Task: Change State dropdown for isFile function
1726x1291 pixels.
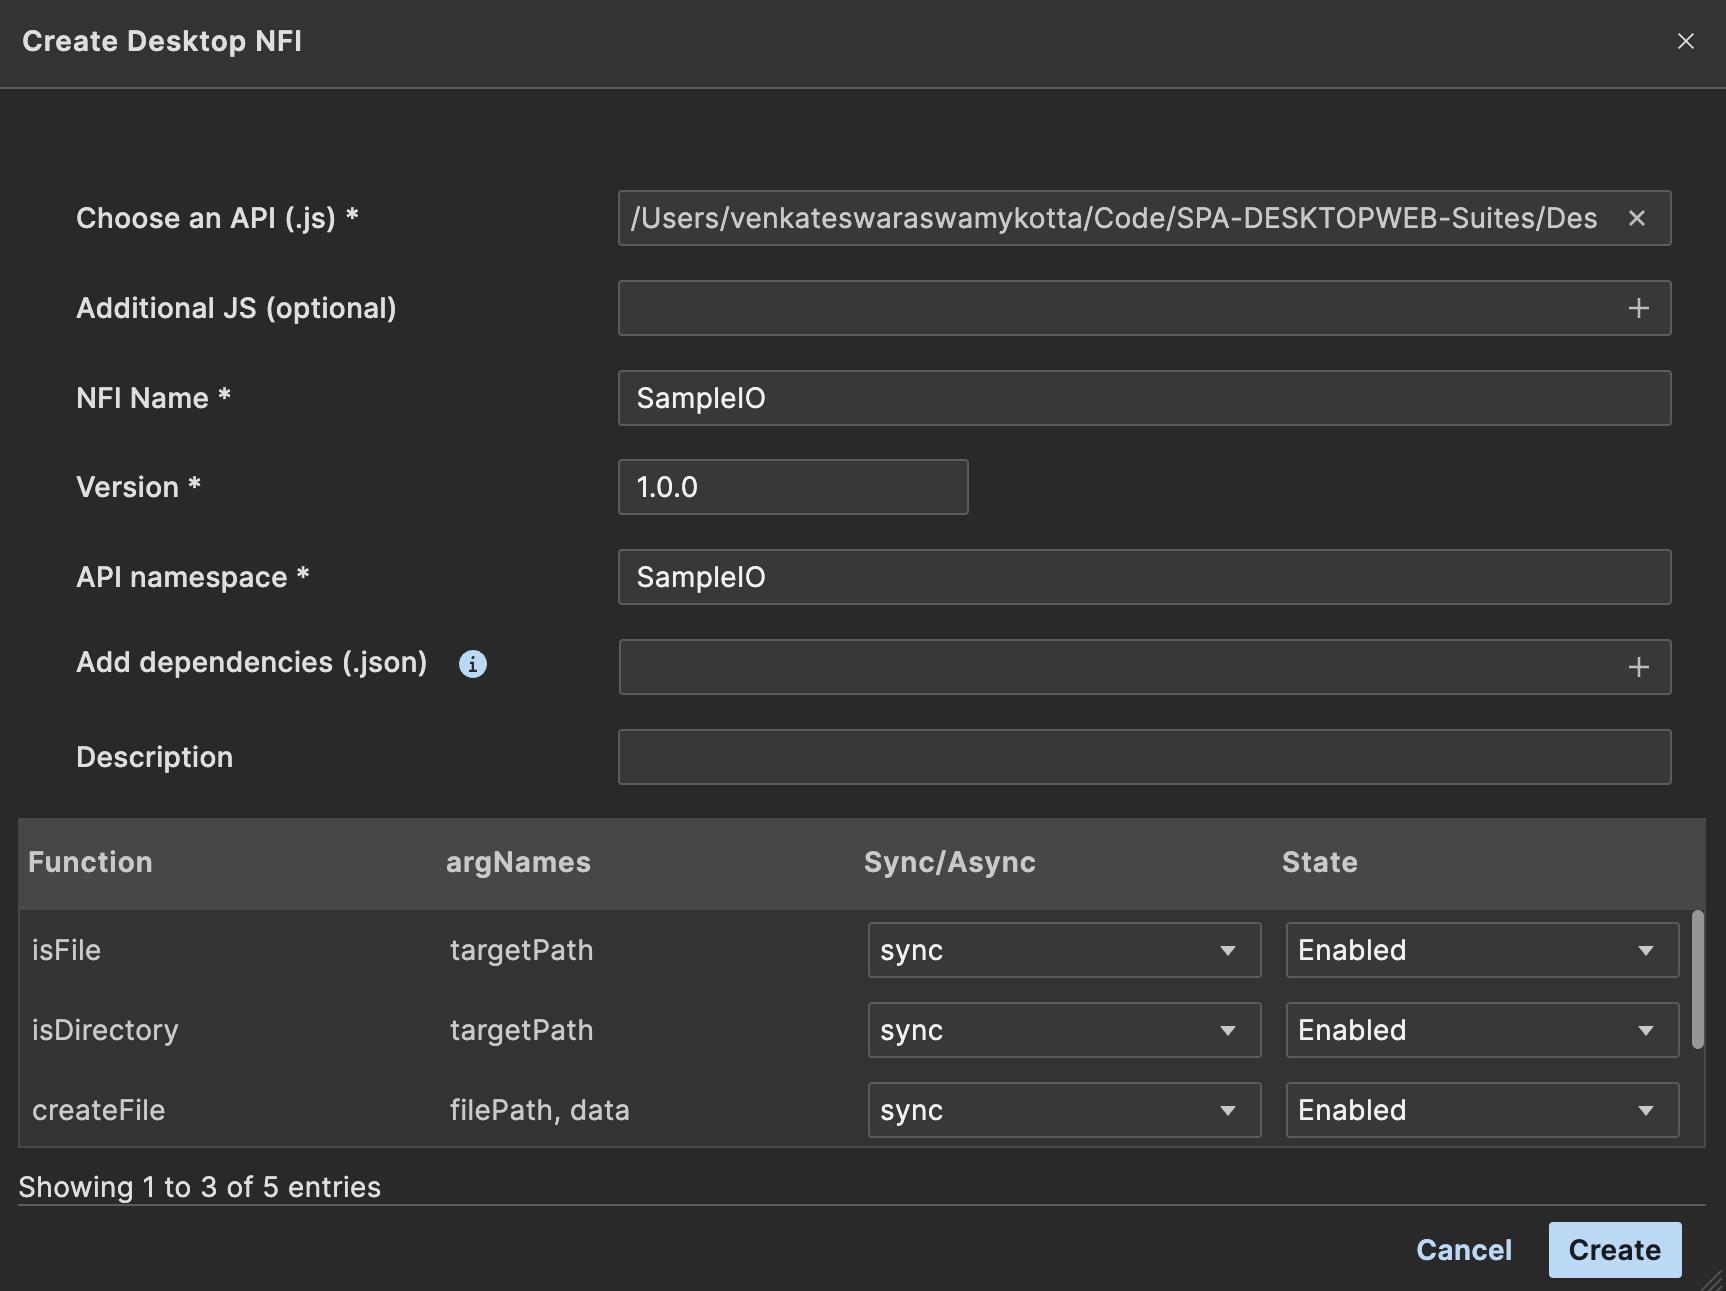Action: 1481,950
